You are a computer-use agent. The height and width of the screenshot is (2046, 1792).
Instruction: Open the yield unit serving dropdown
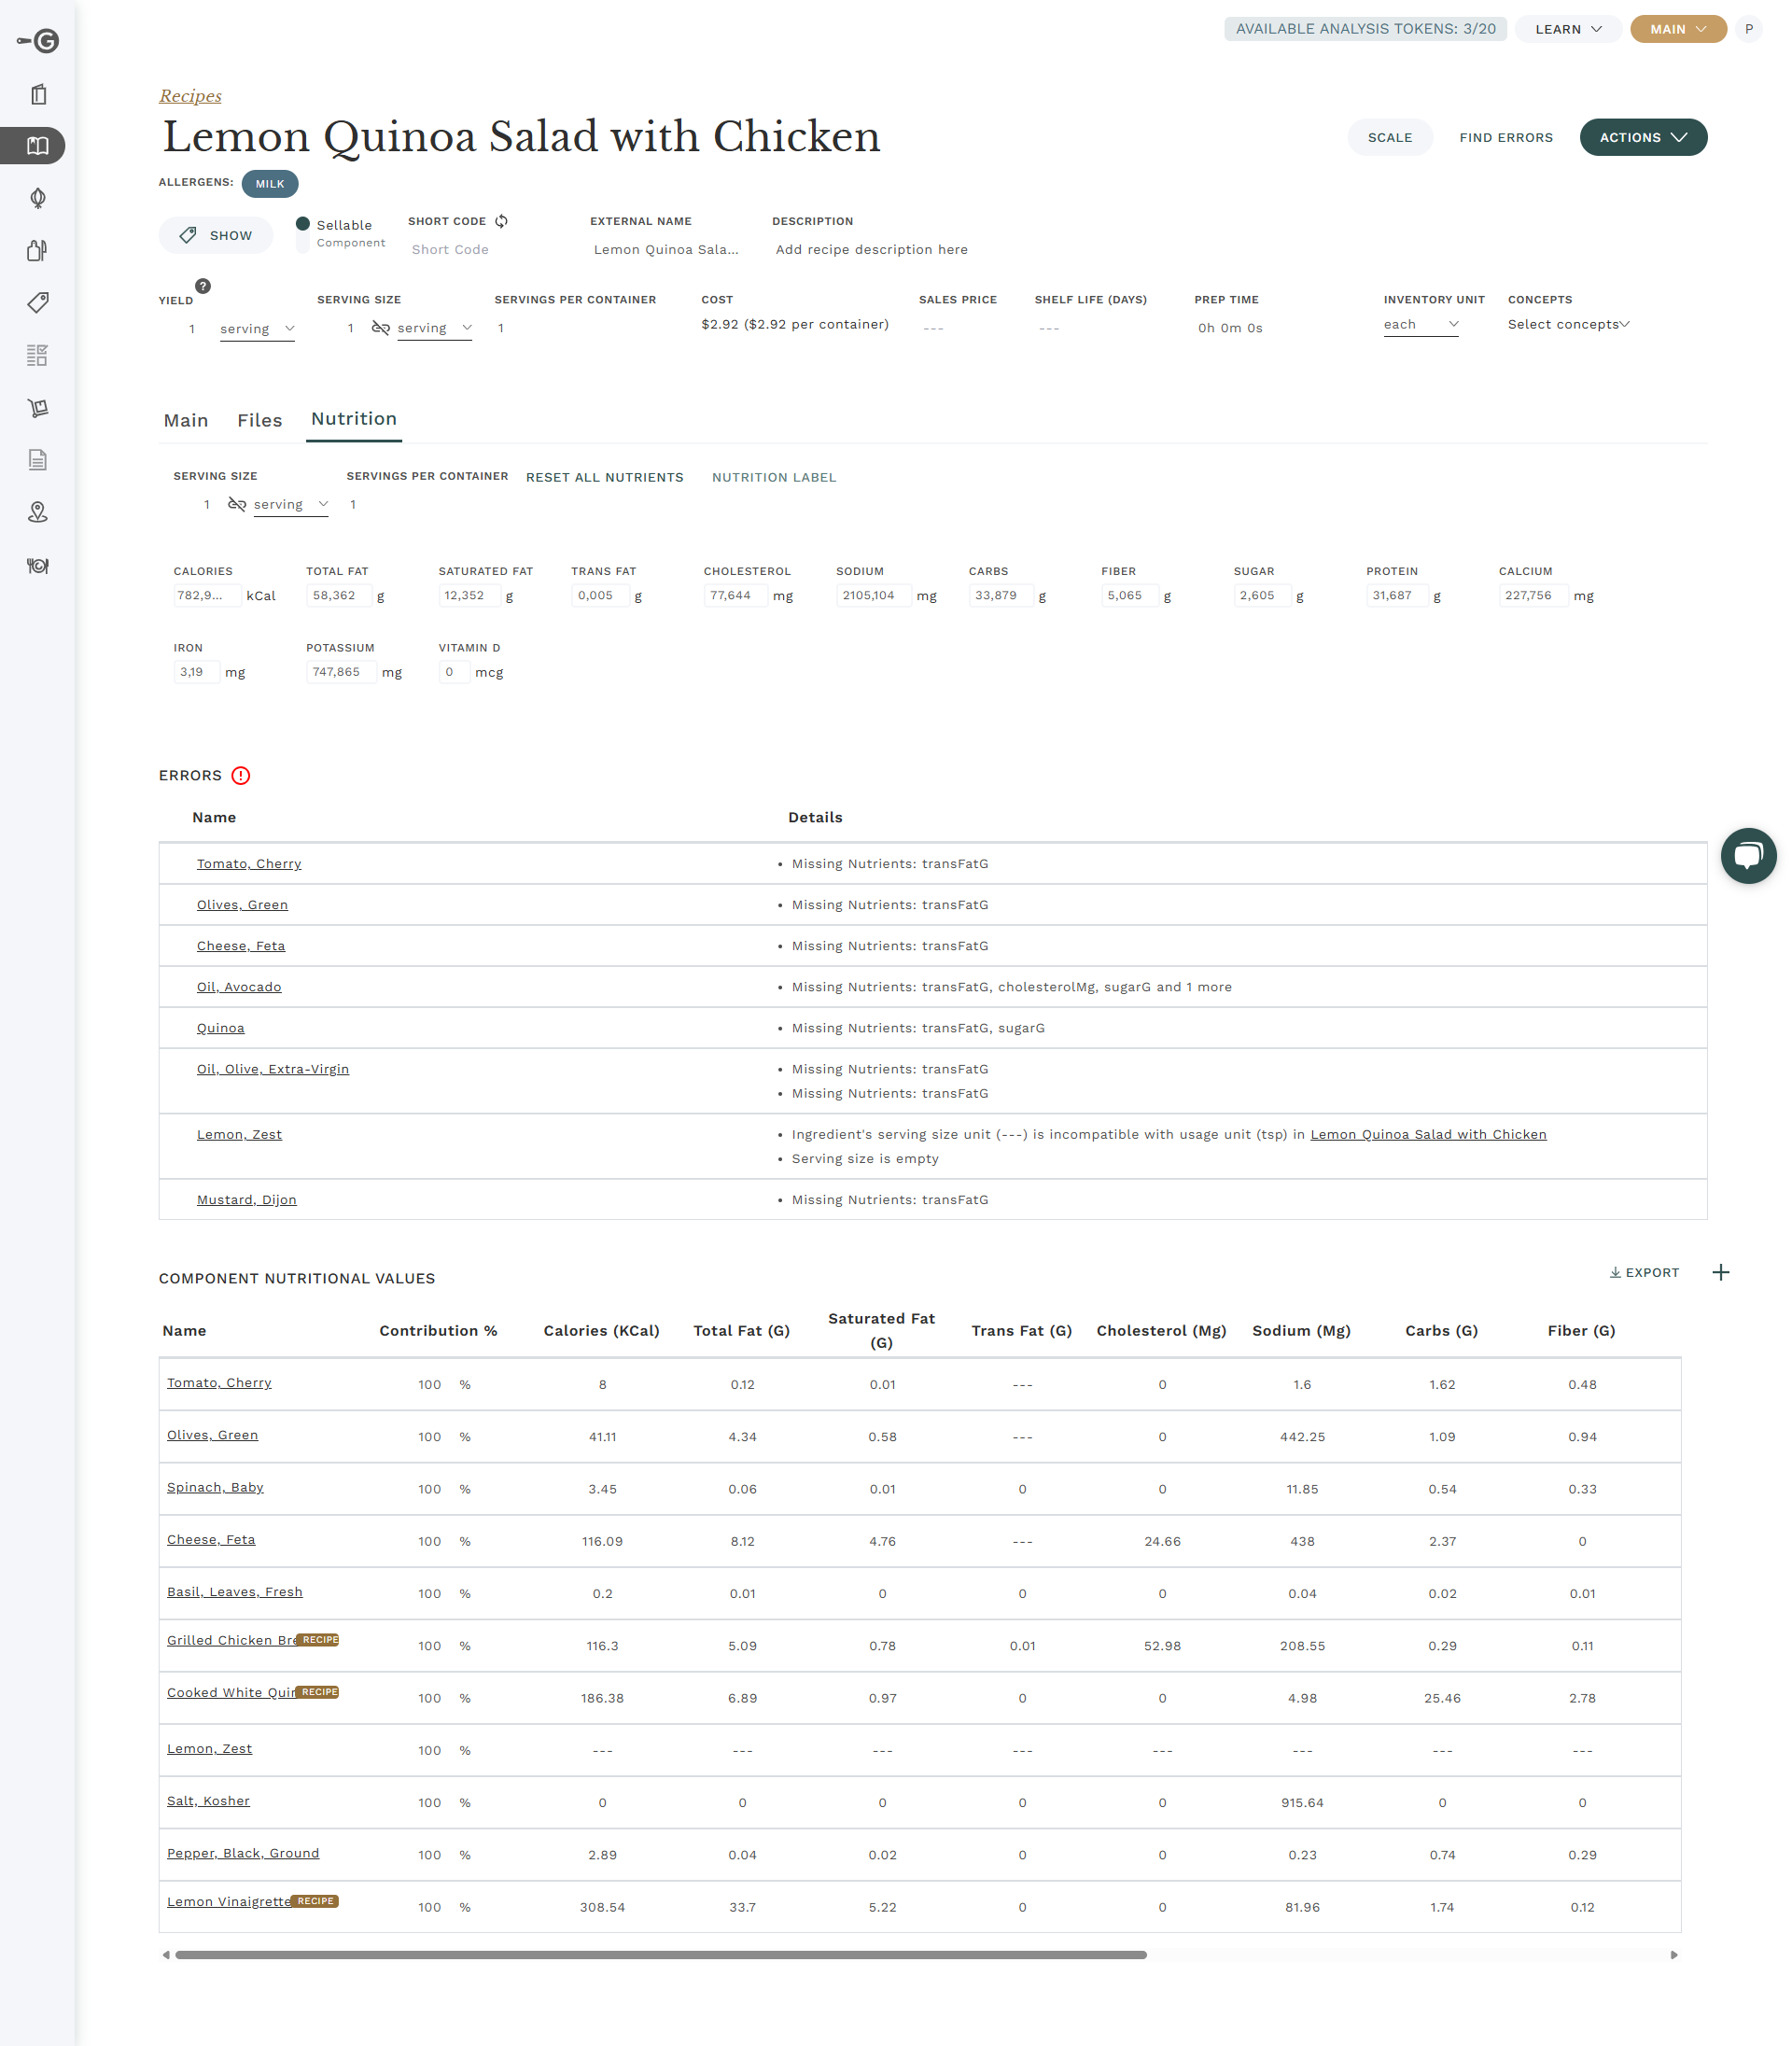(257, 329)
